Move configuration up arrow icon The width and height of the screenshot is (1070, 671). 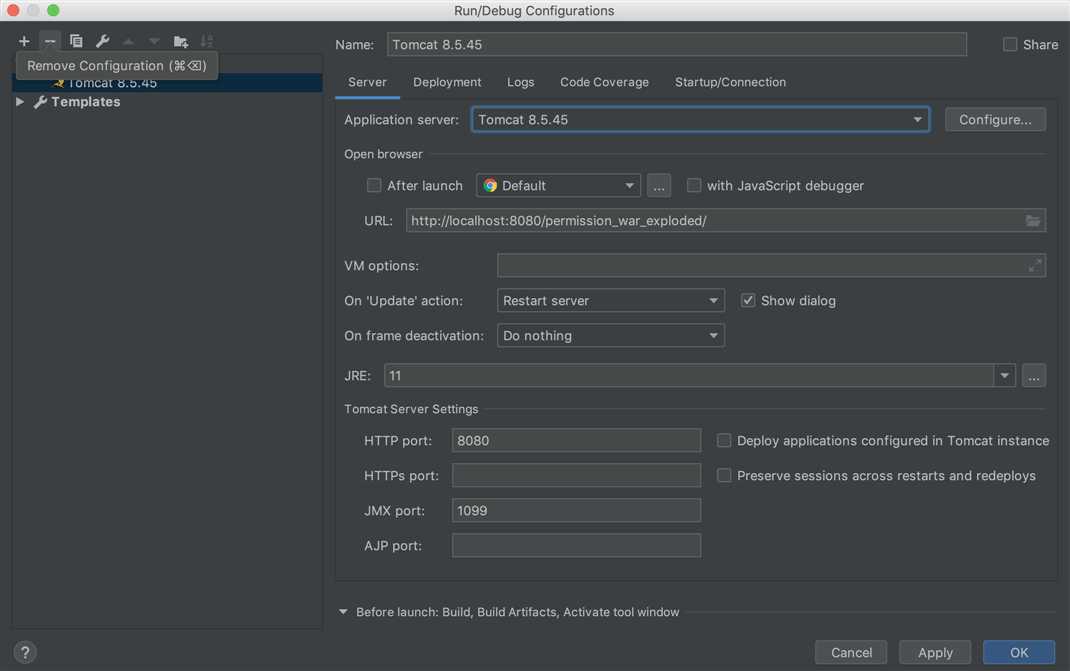click(128, 42)
